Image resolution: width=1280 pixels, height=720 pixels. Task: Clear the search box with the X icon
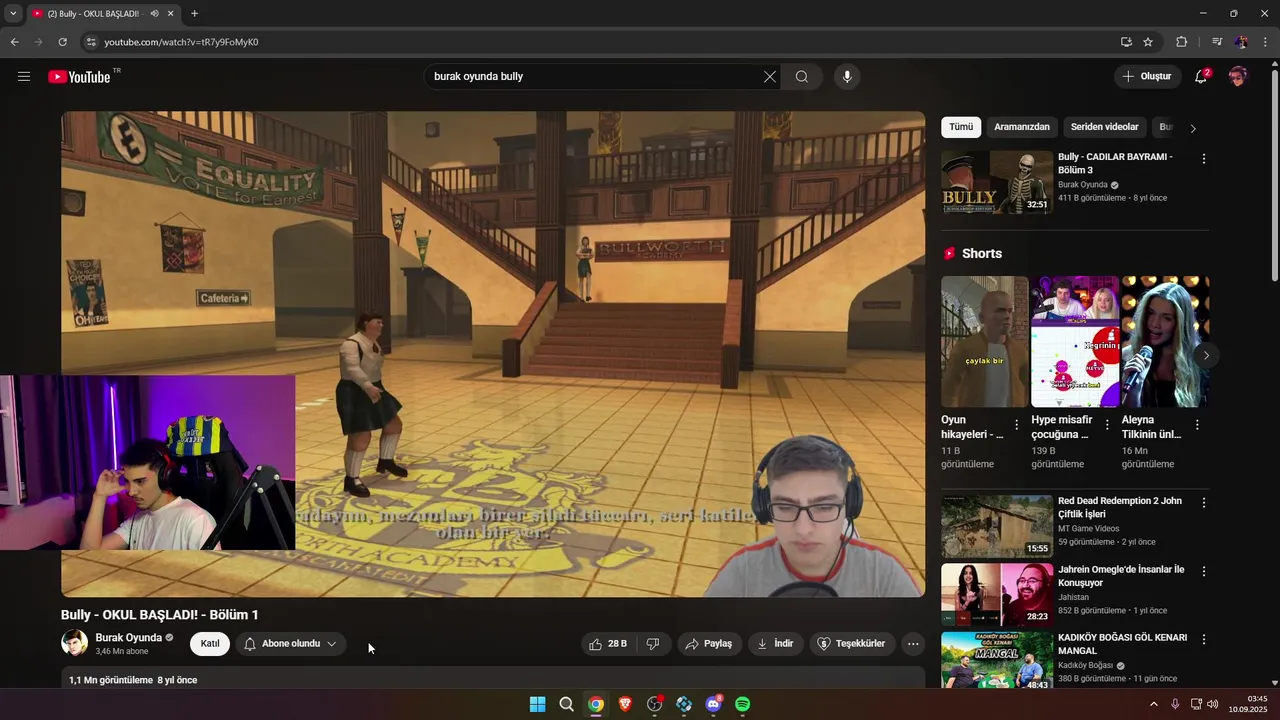coord(770,77)
